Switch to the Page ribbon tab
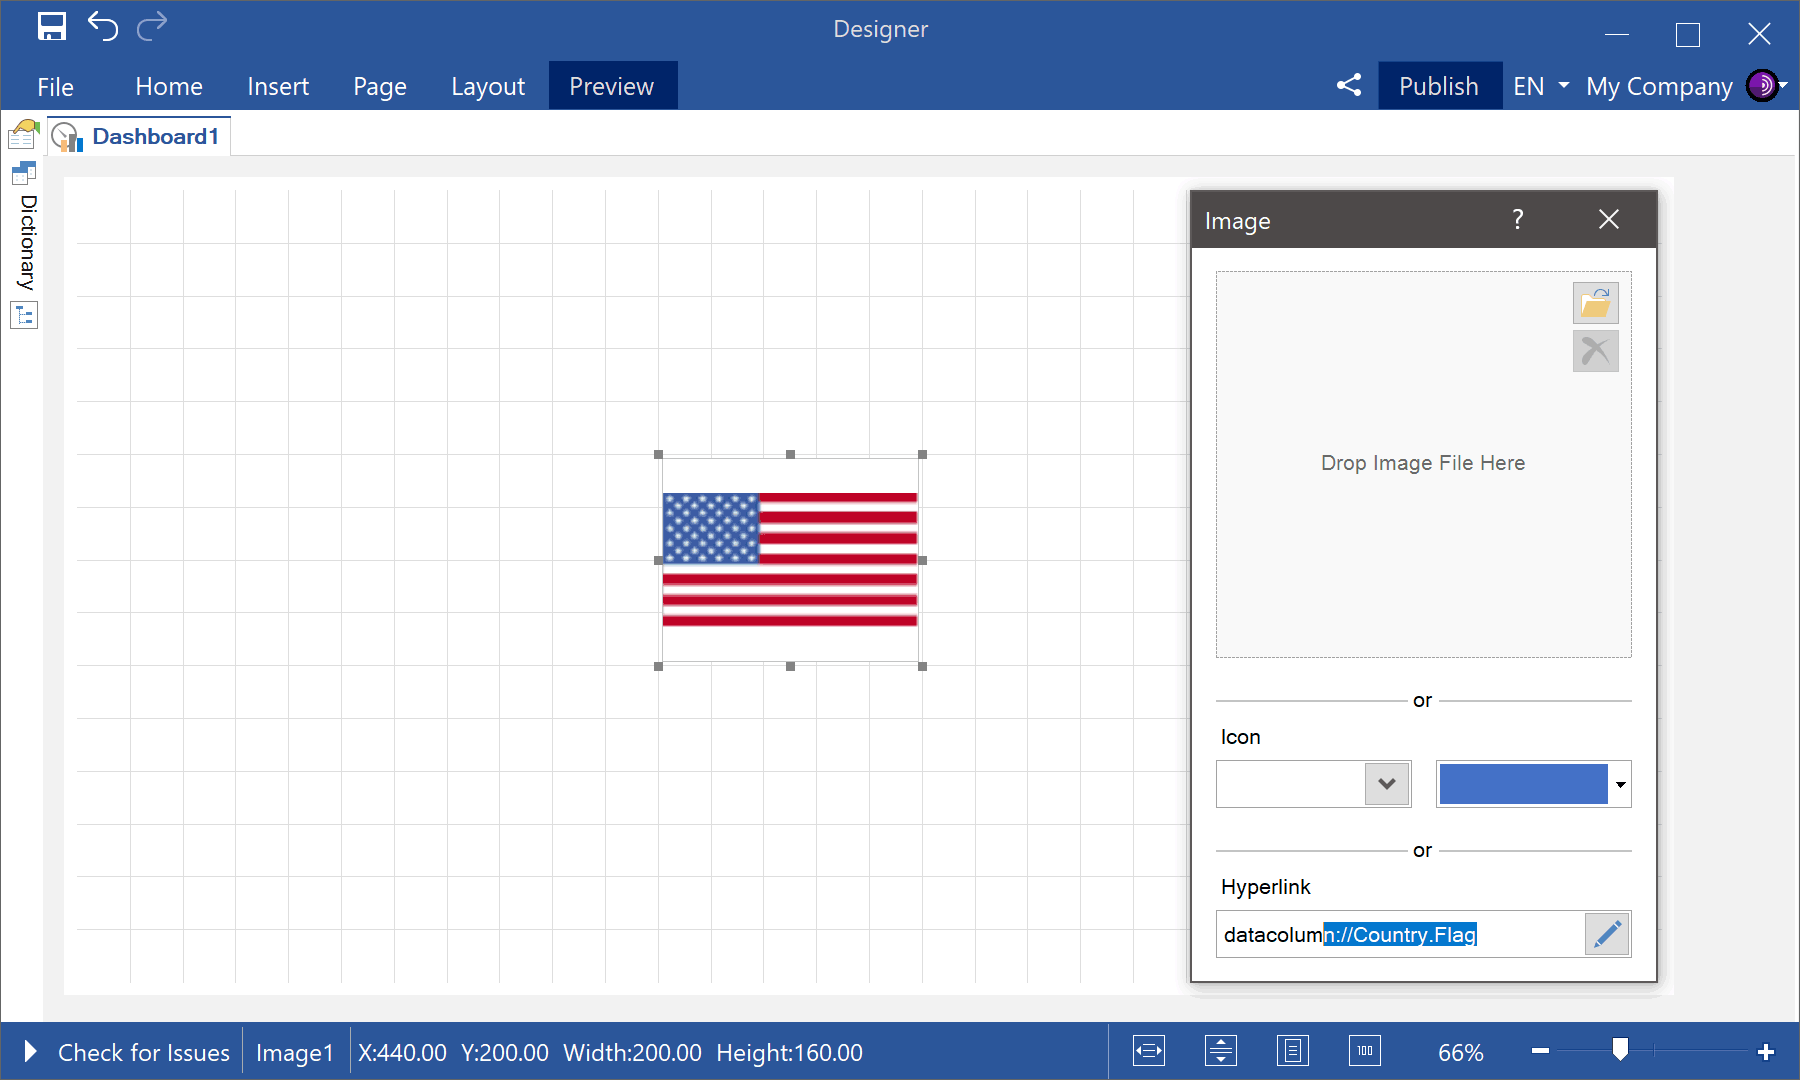The image size is (1800, 1080). 380,86
